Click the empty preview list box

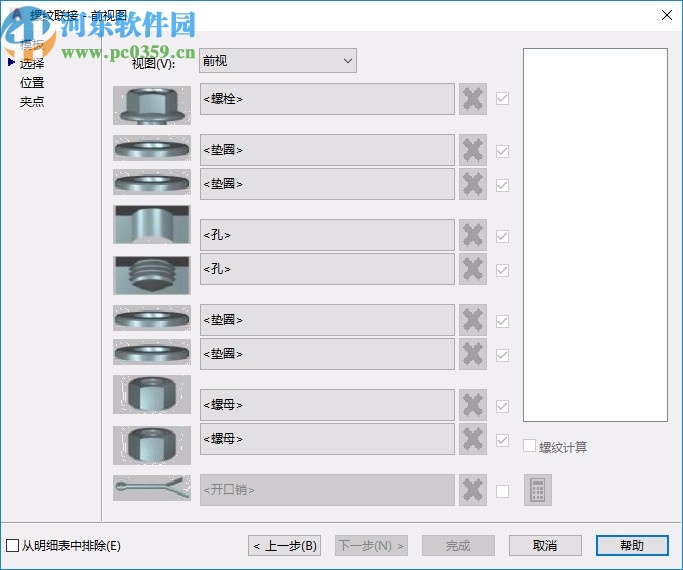tap(595, 235)
